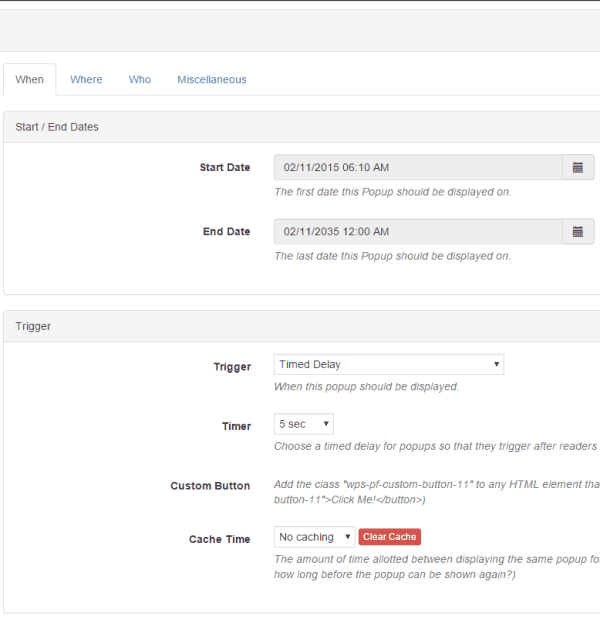The width and height of the screenshot is (600, 627).
Task: Click the End Date field label
Action: (x=226, y=232)
